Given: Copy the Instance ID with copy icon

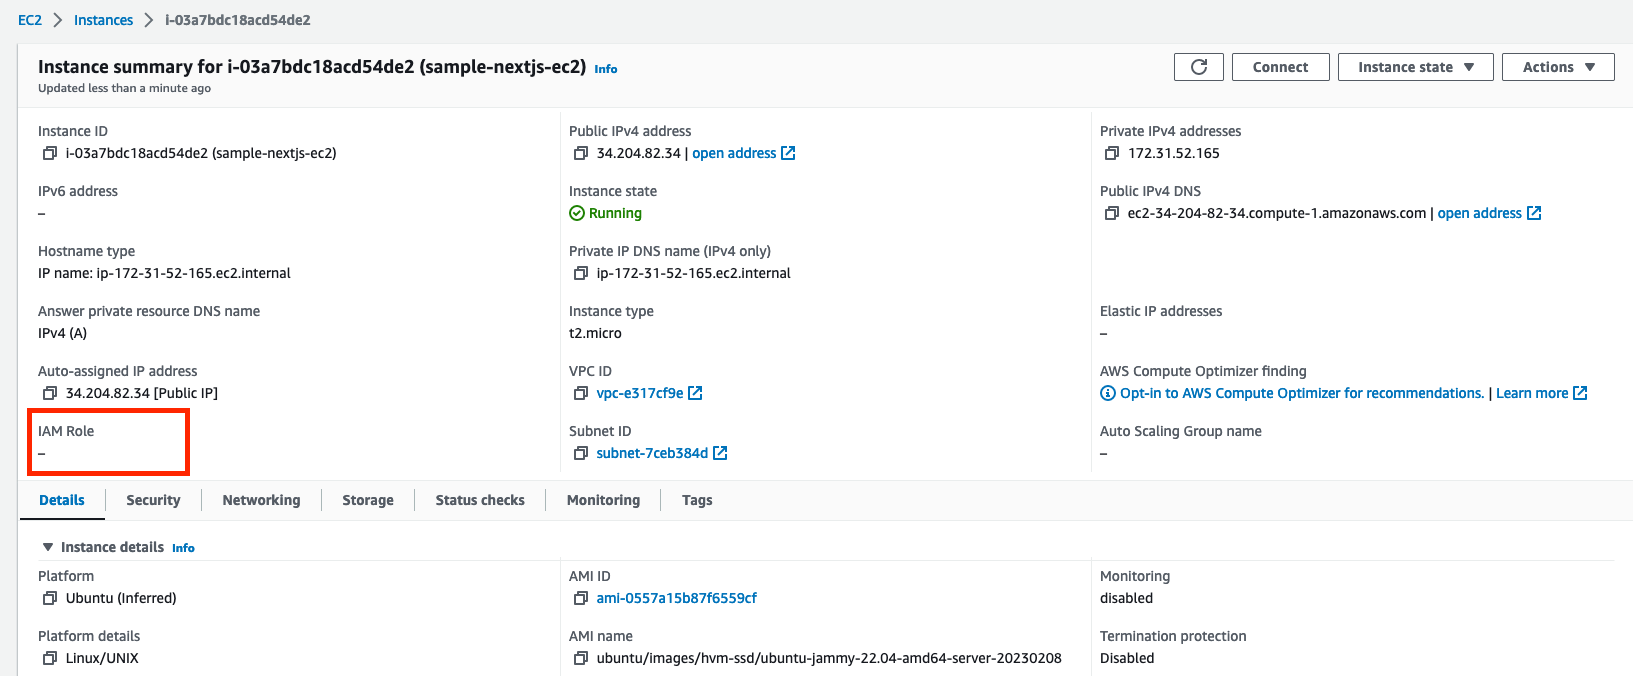Looking at the screenshot, I should point(50,154).
